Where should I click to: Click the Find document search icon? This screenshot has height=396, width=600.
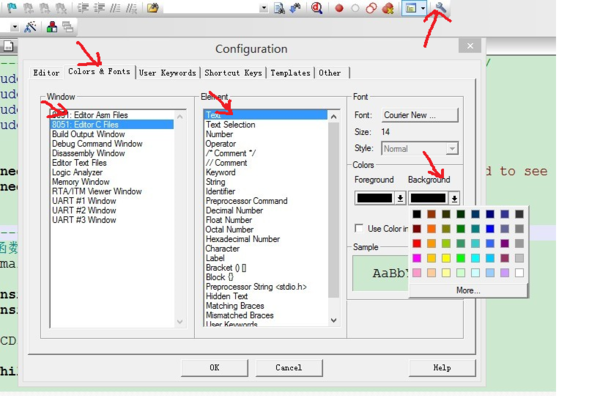point(279,8)
